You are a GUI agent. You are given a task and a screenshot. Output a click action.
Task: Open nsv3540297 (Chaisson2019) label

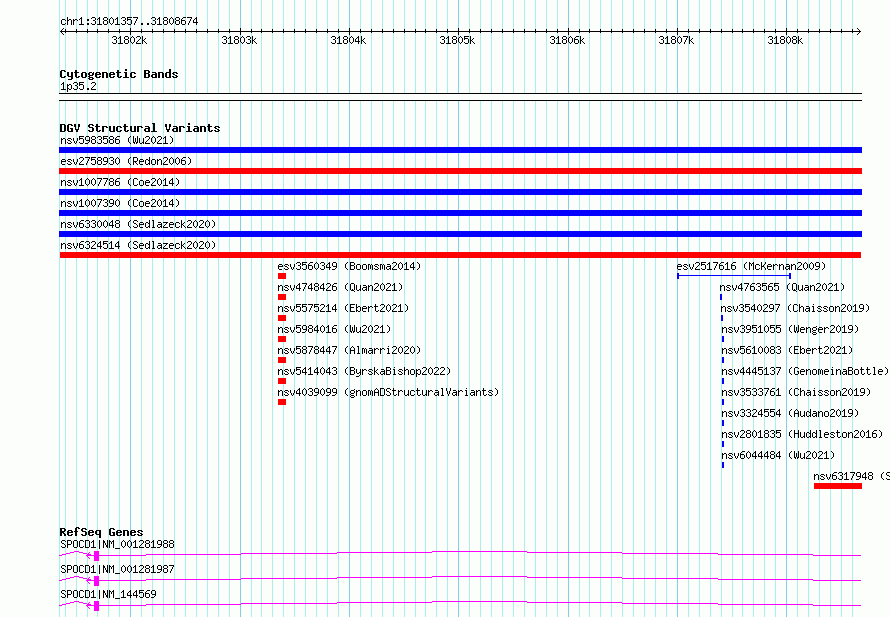click(x=795, y=308)
